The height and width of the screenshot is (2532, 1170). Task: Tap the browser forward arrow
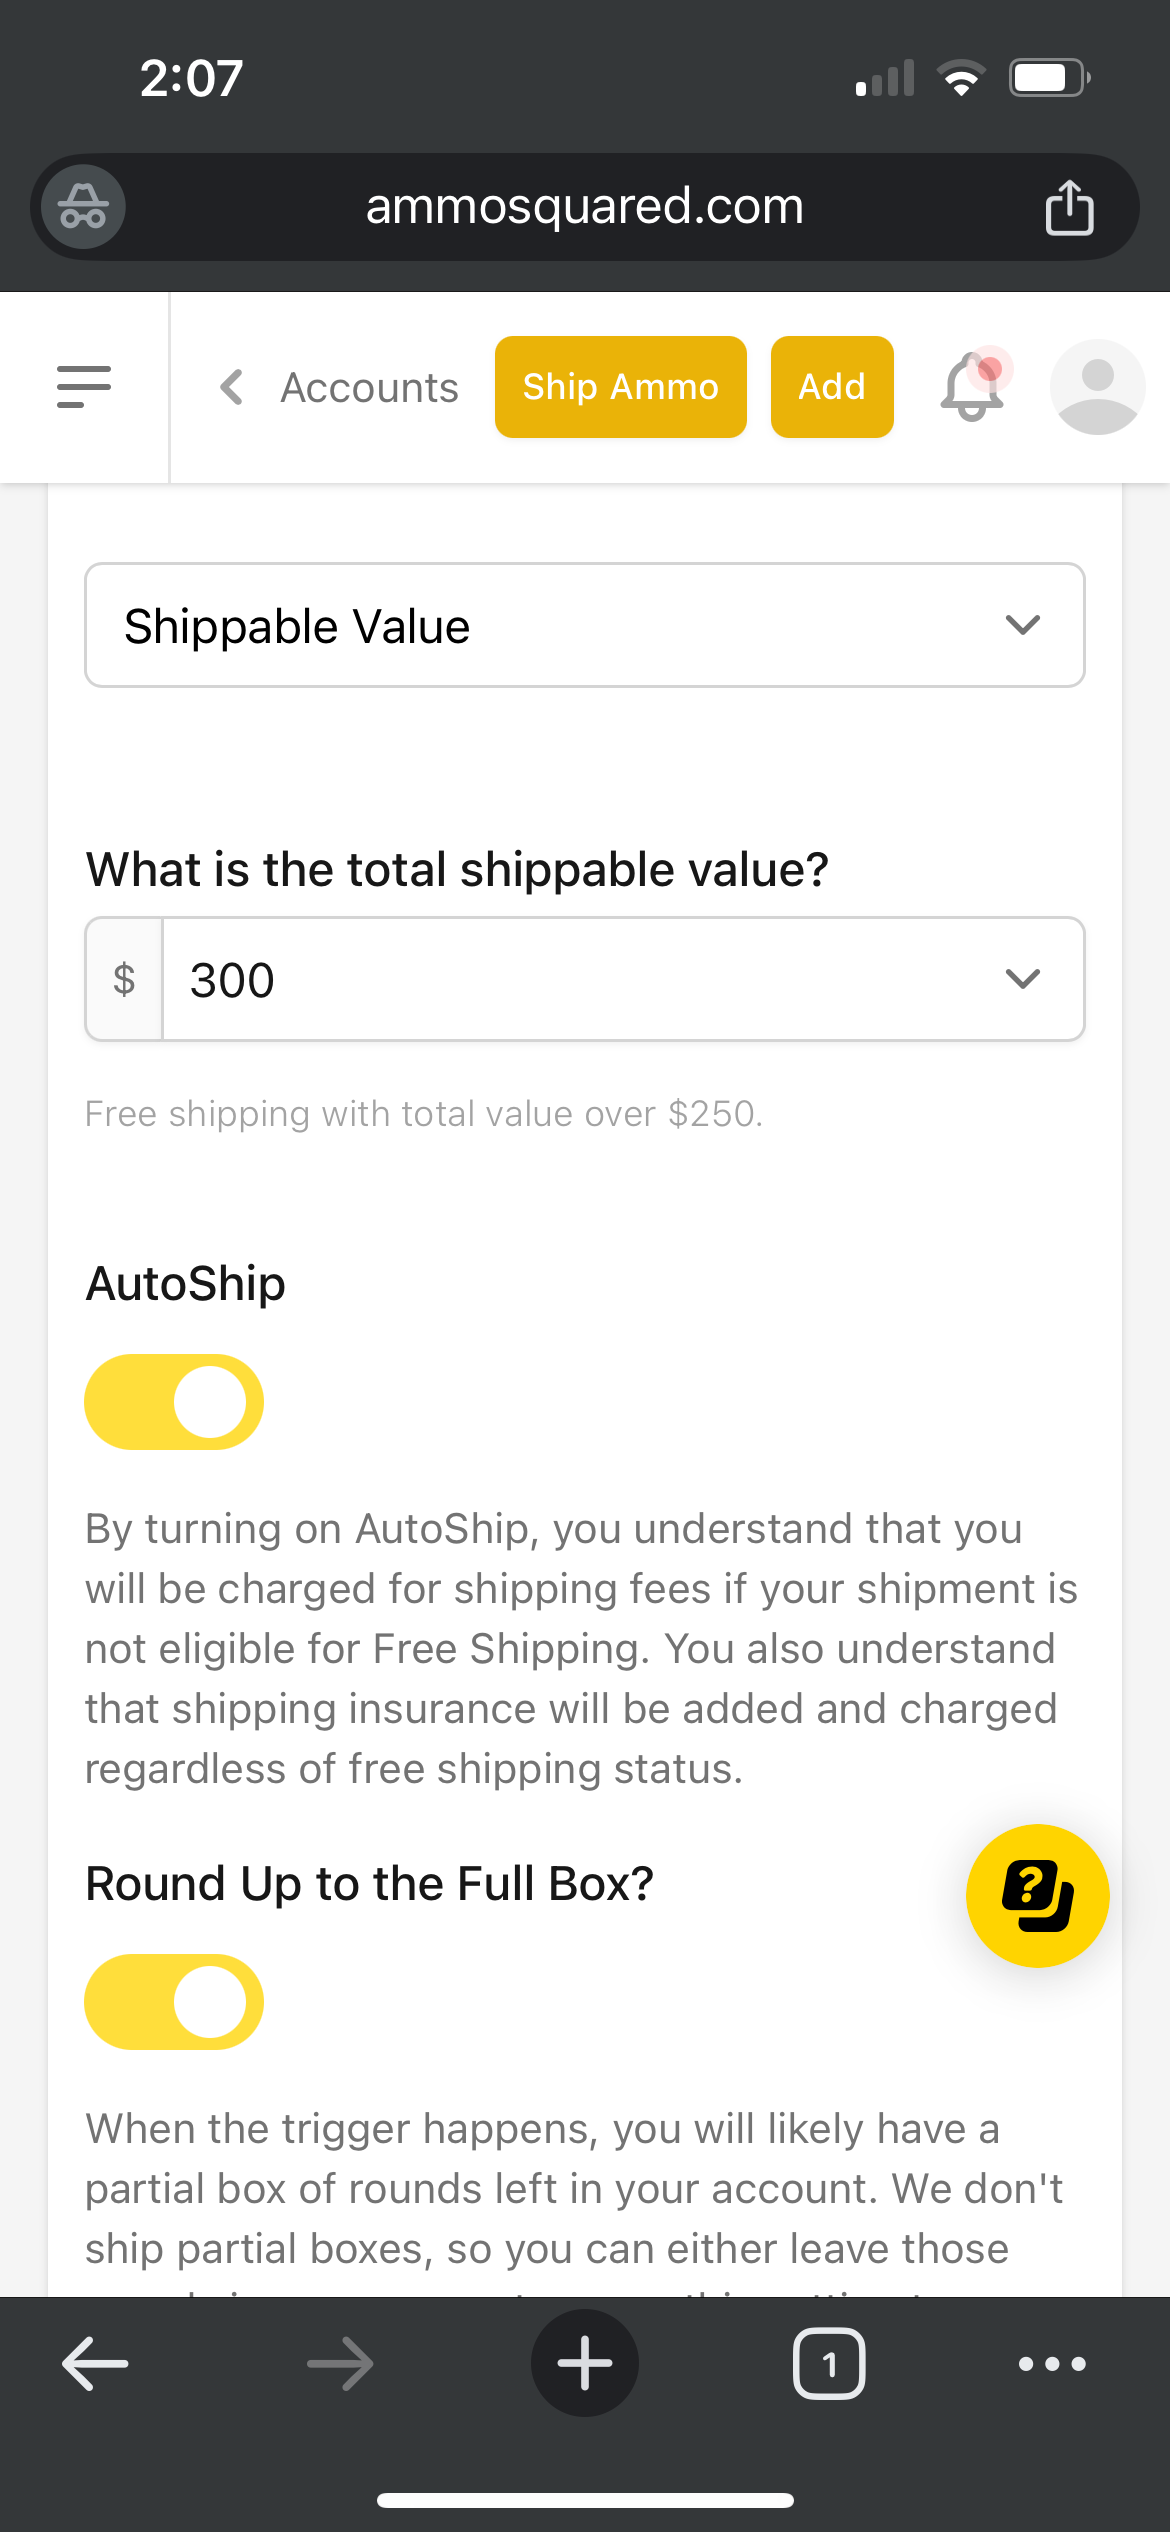click(x=340, y=2363)
